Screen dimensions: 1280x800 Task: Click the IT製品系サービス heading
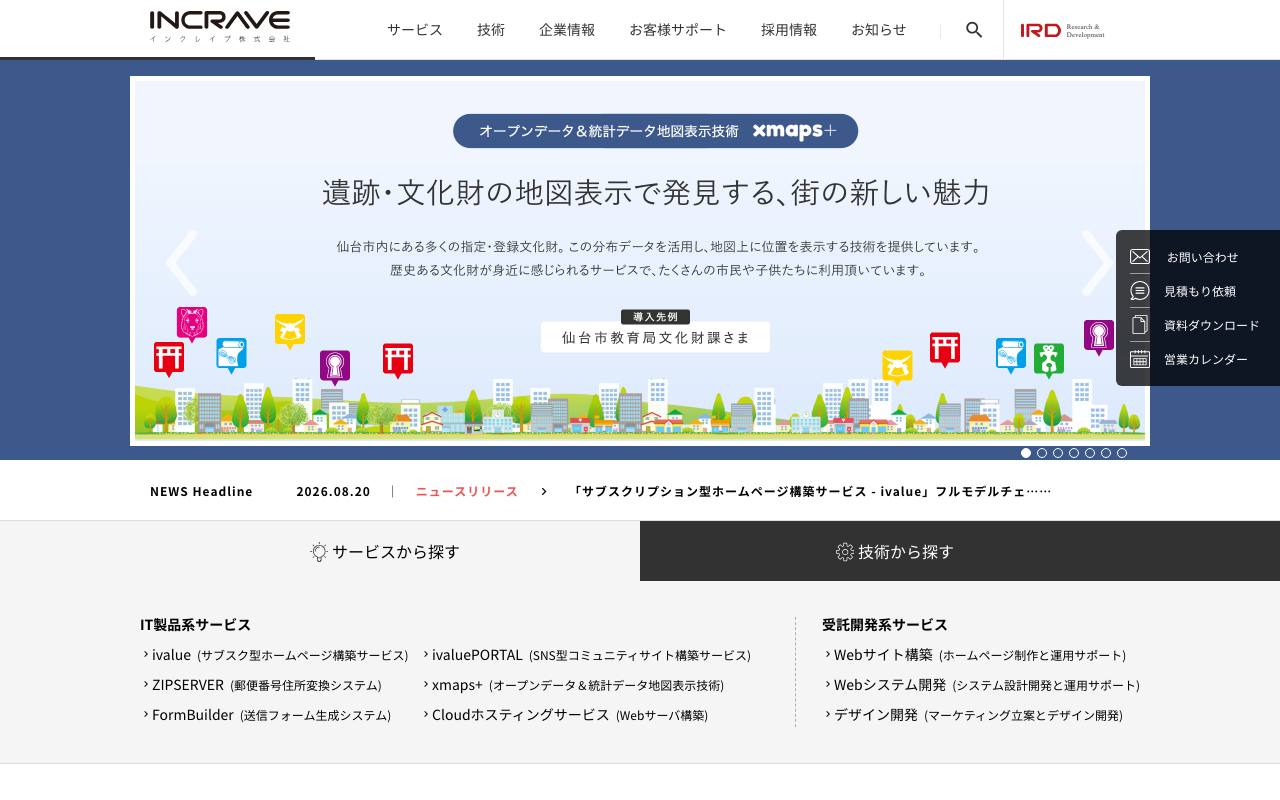[x=196, y=625]
